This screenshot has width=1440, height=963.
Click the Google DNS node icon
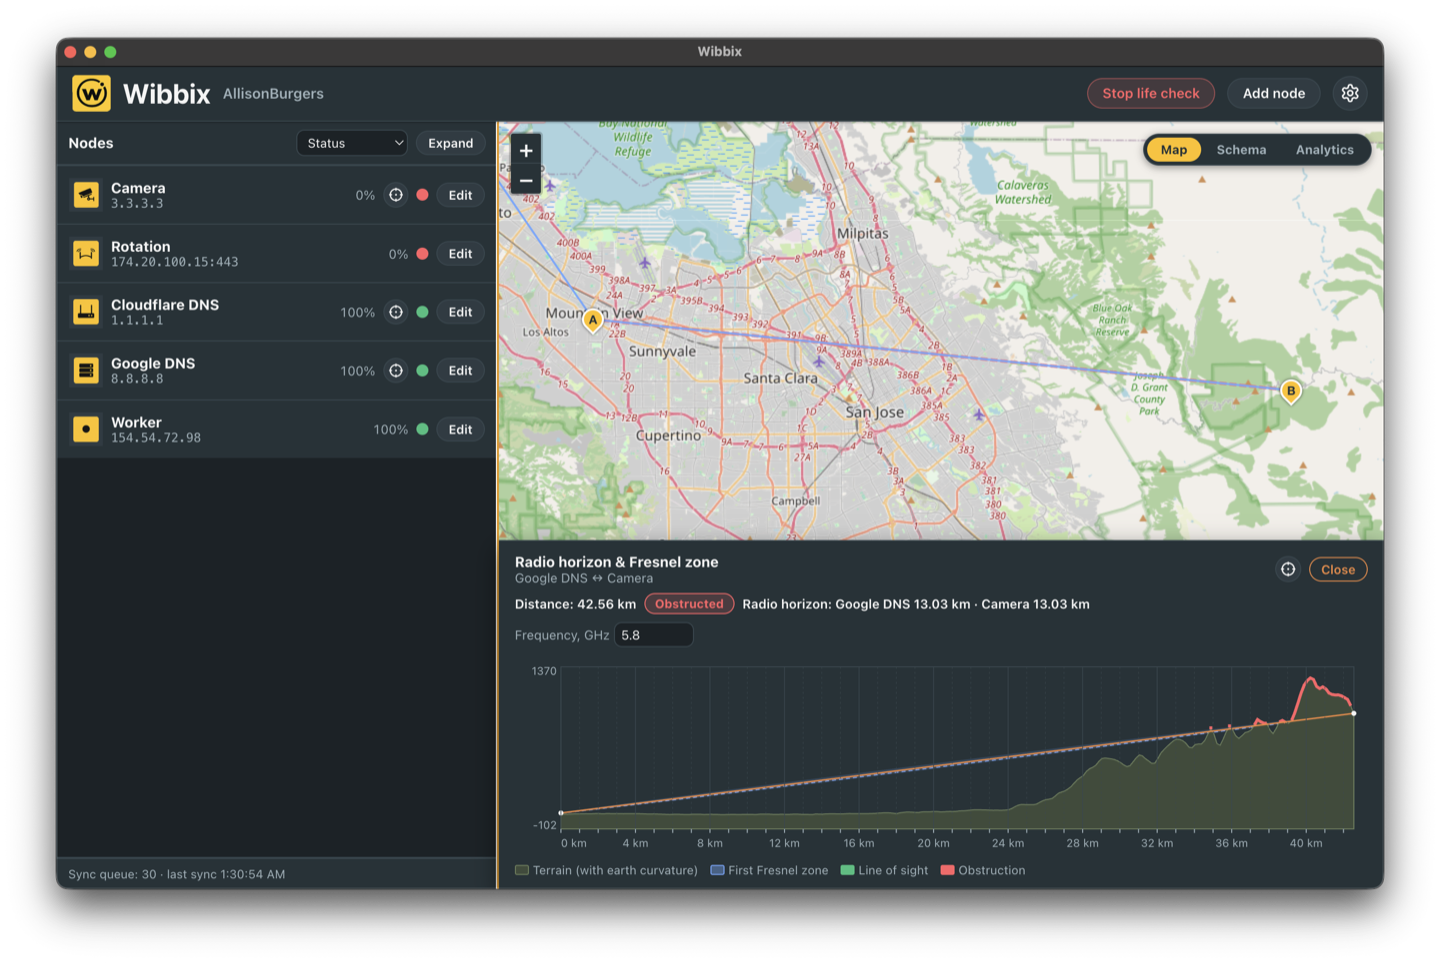point(86,371)
